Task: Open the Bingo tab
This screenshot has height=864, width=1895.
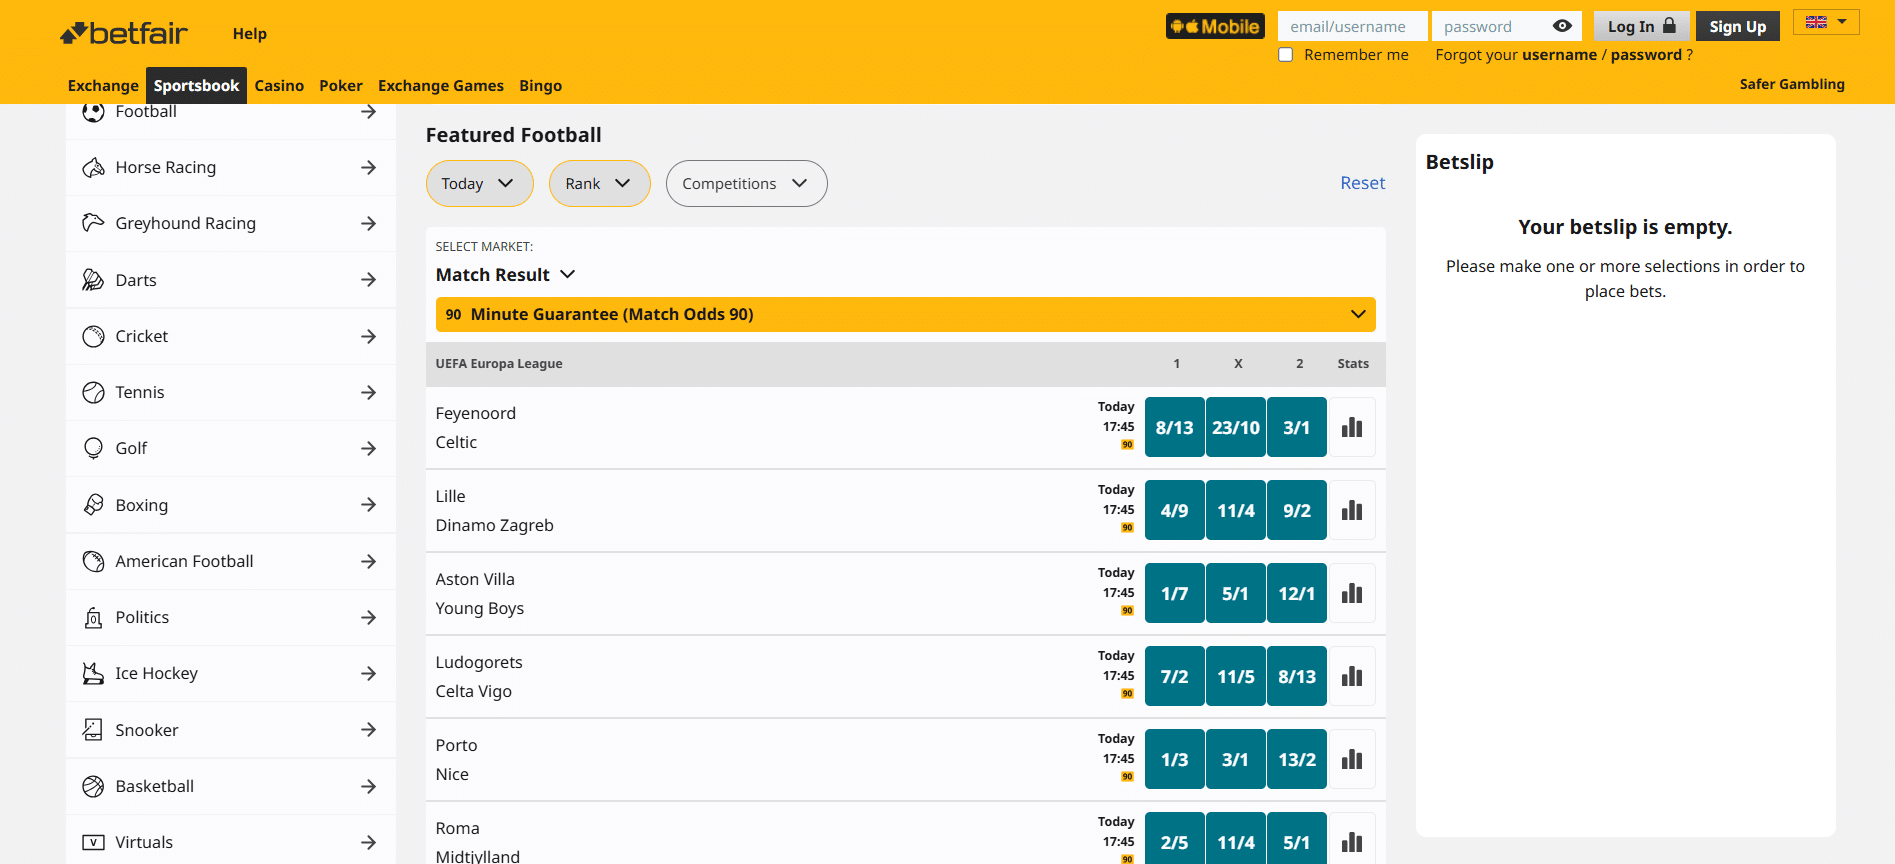Action: (x=541, y=85)
